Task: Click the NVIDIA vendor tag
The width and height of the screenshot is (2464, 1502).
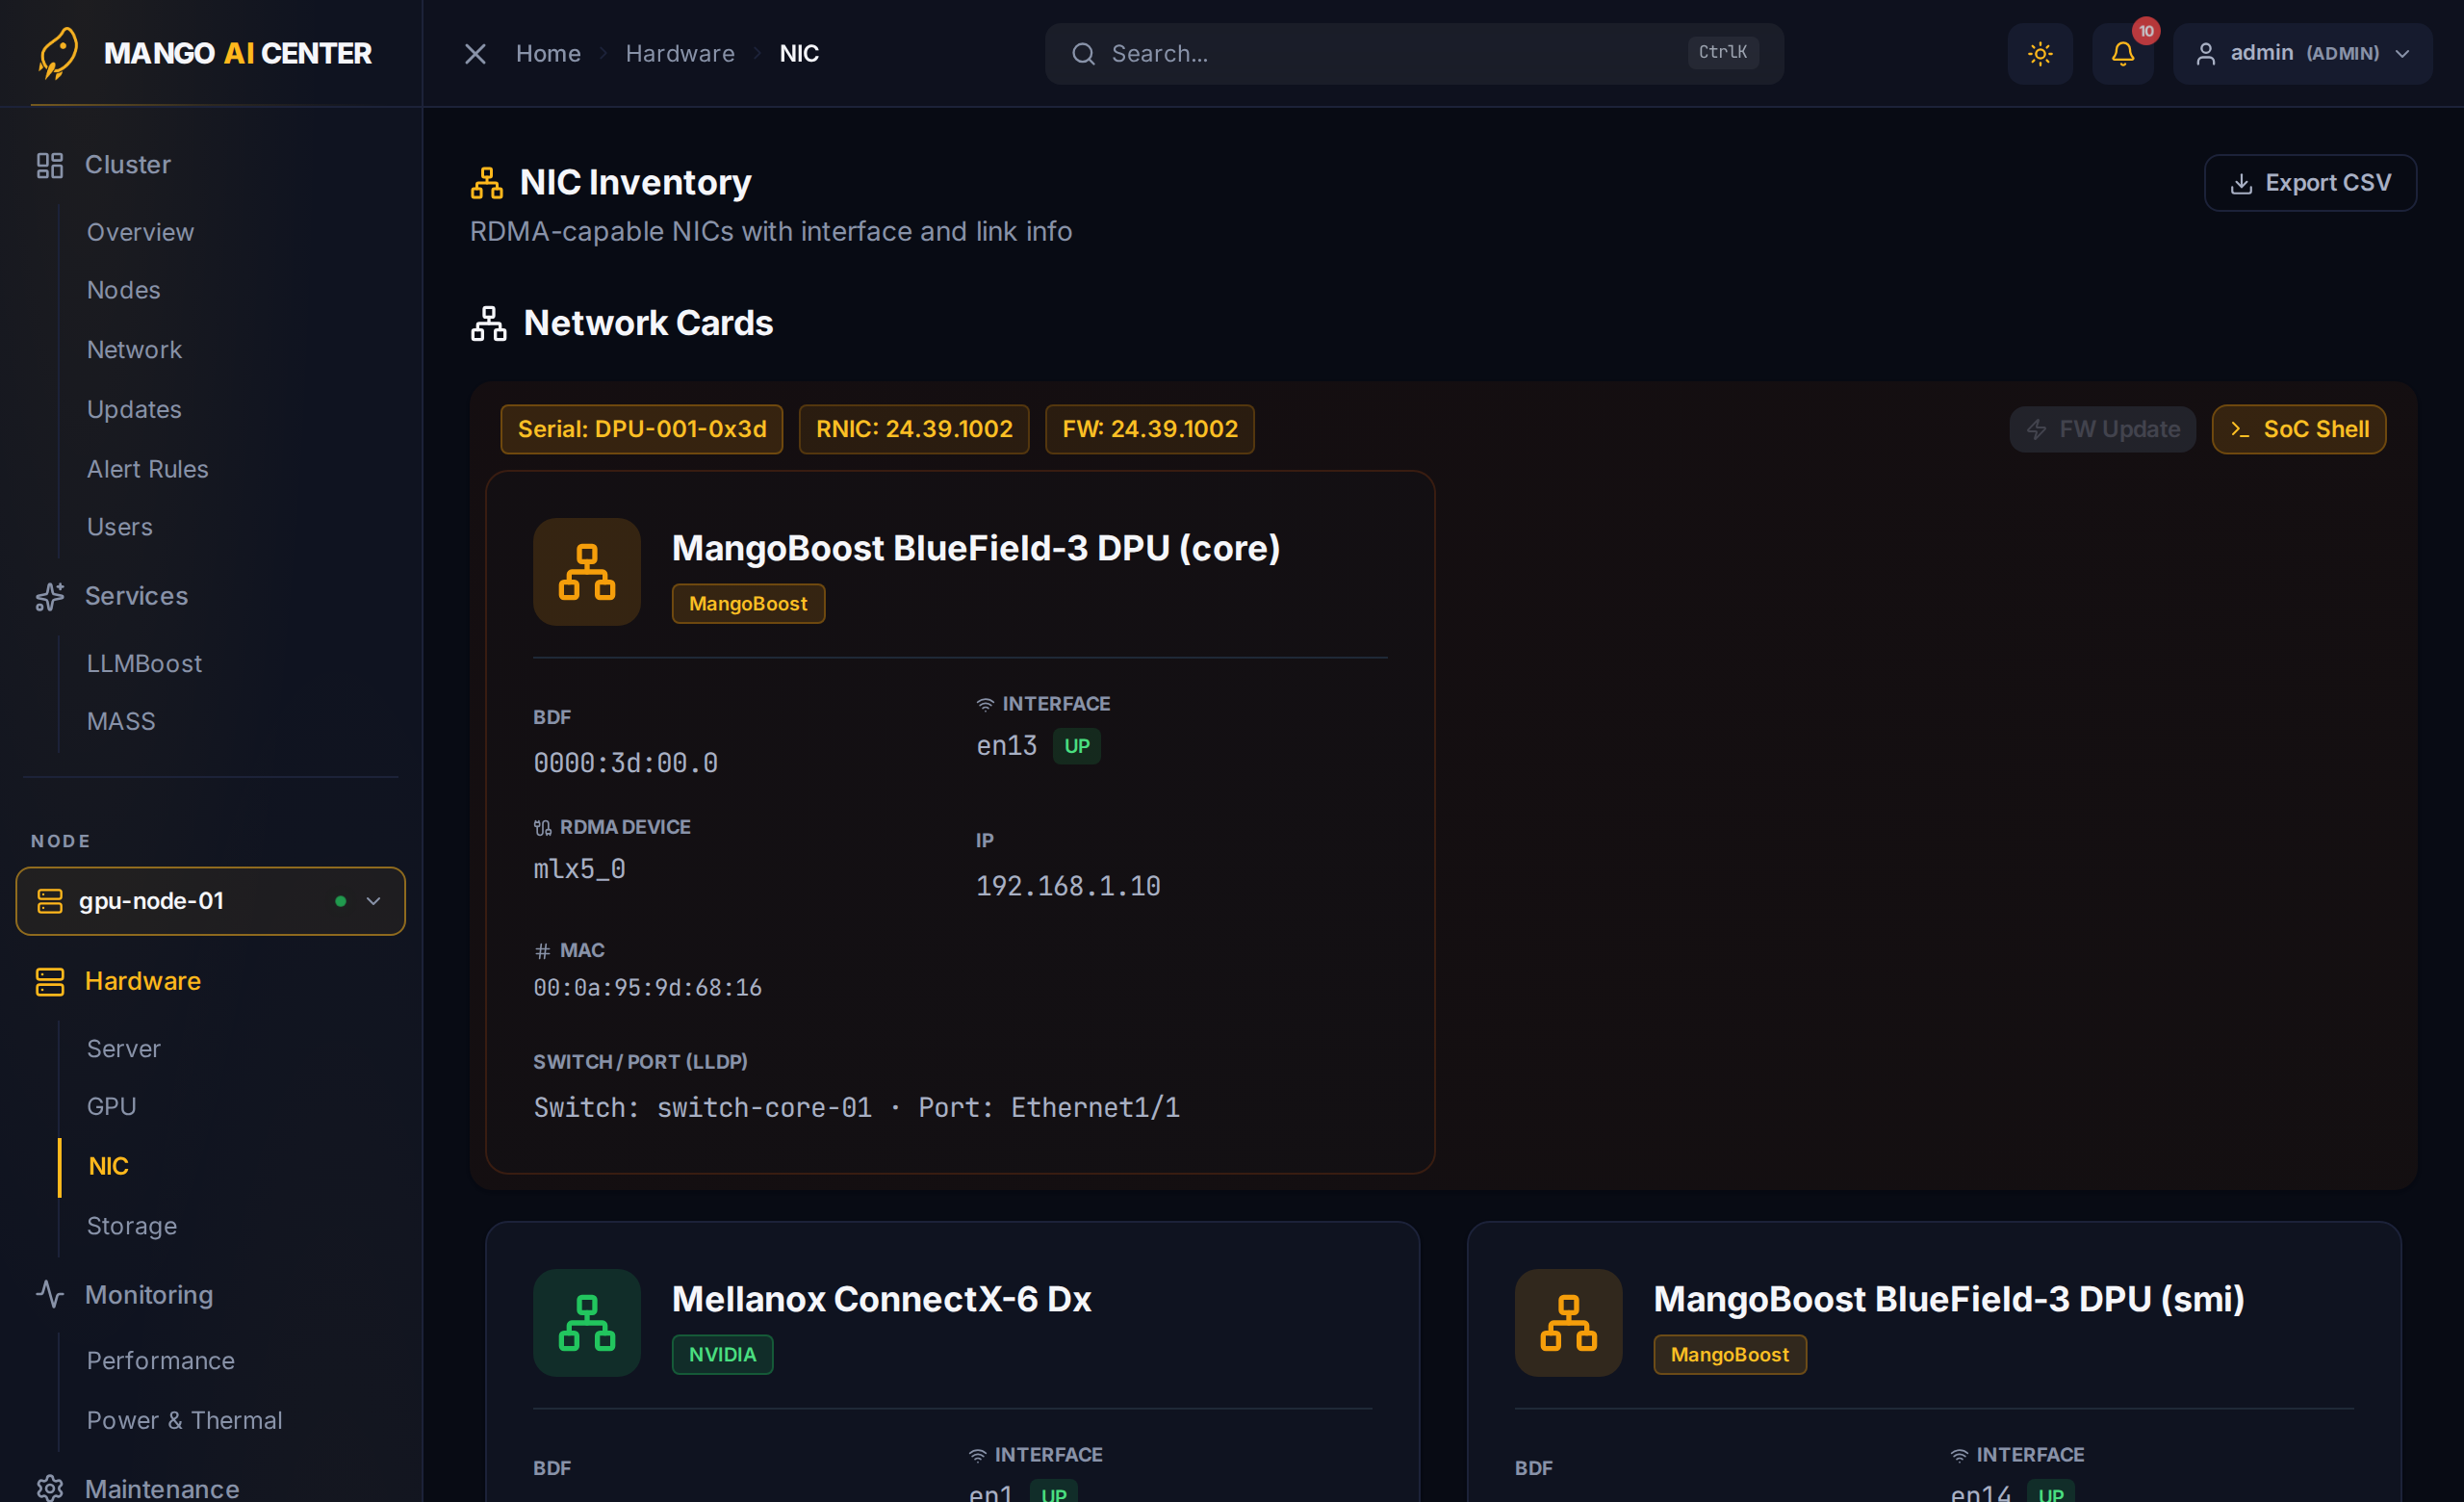Action: (x=722, y=1355)
